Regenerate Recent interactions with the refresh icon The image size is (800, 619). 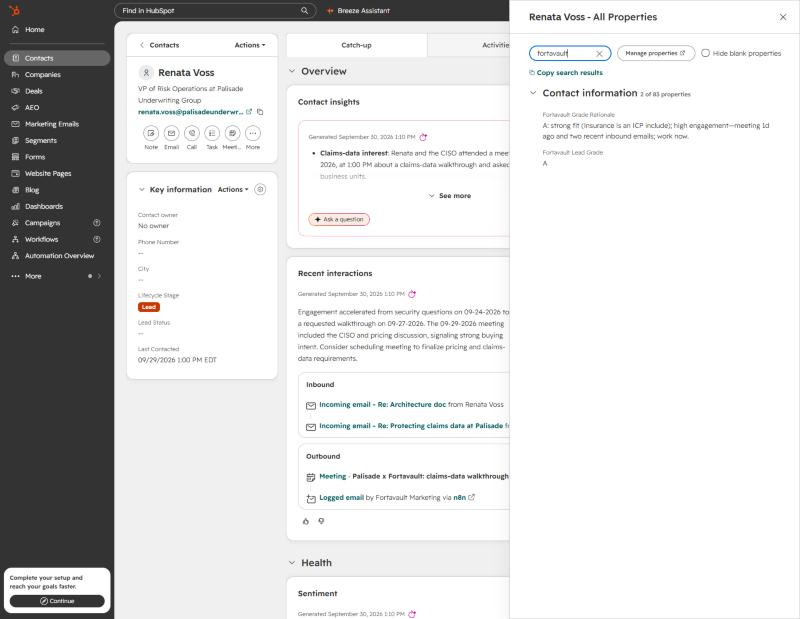pos(412,294)
